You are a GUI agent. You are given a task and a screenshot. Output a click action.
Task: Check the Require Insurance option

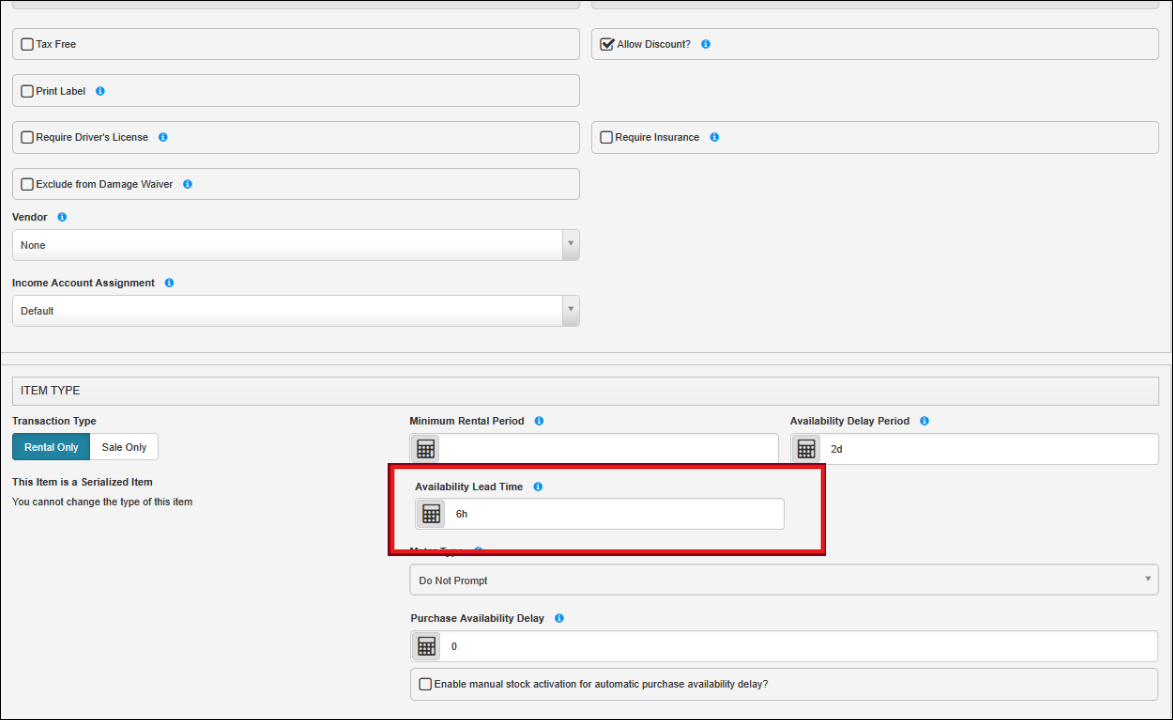[x=606, y=138]
